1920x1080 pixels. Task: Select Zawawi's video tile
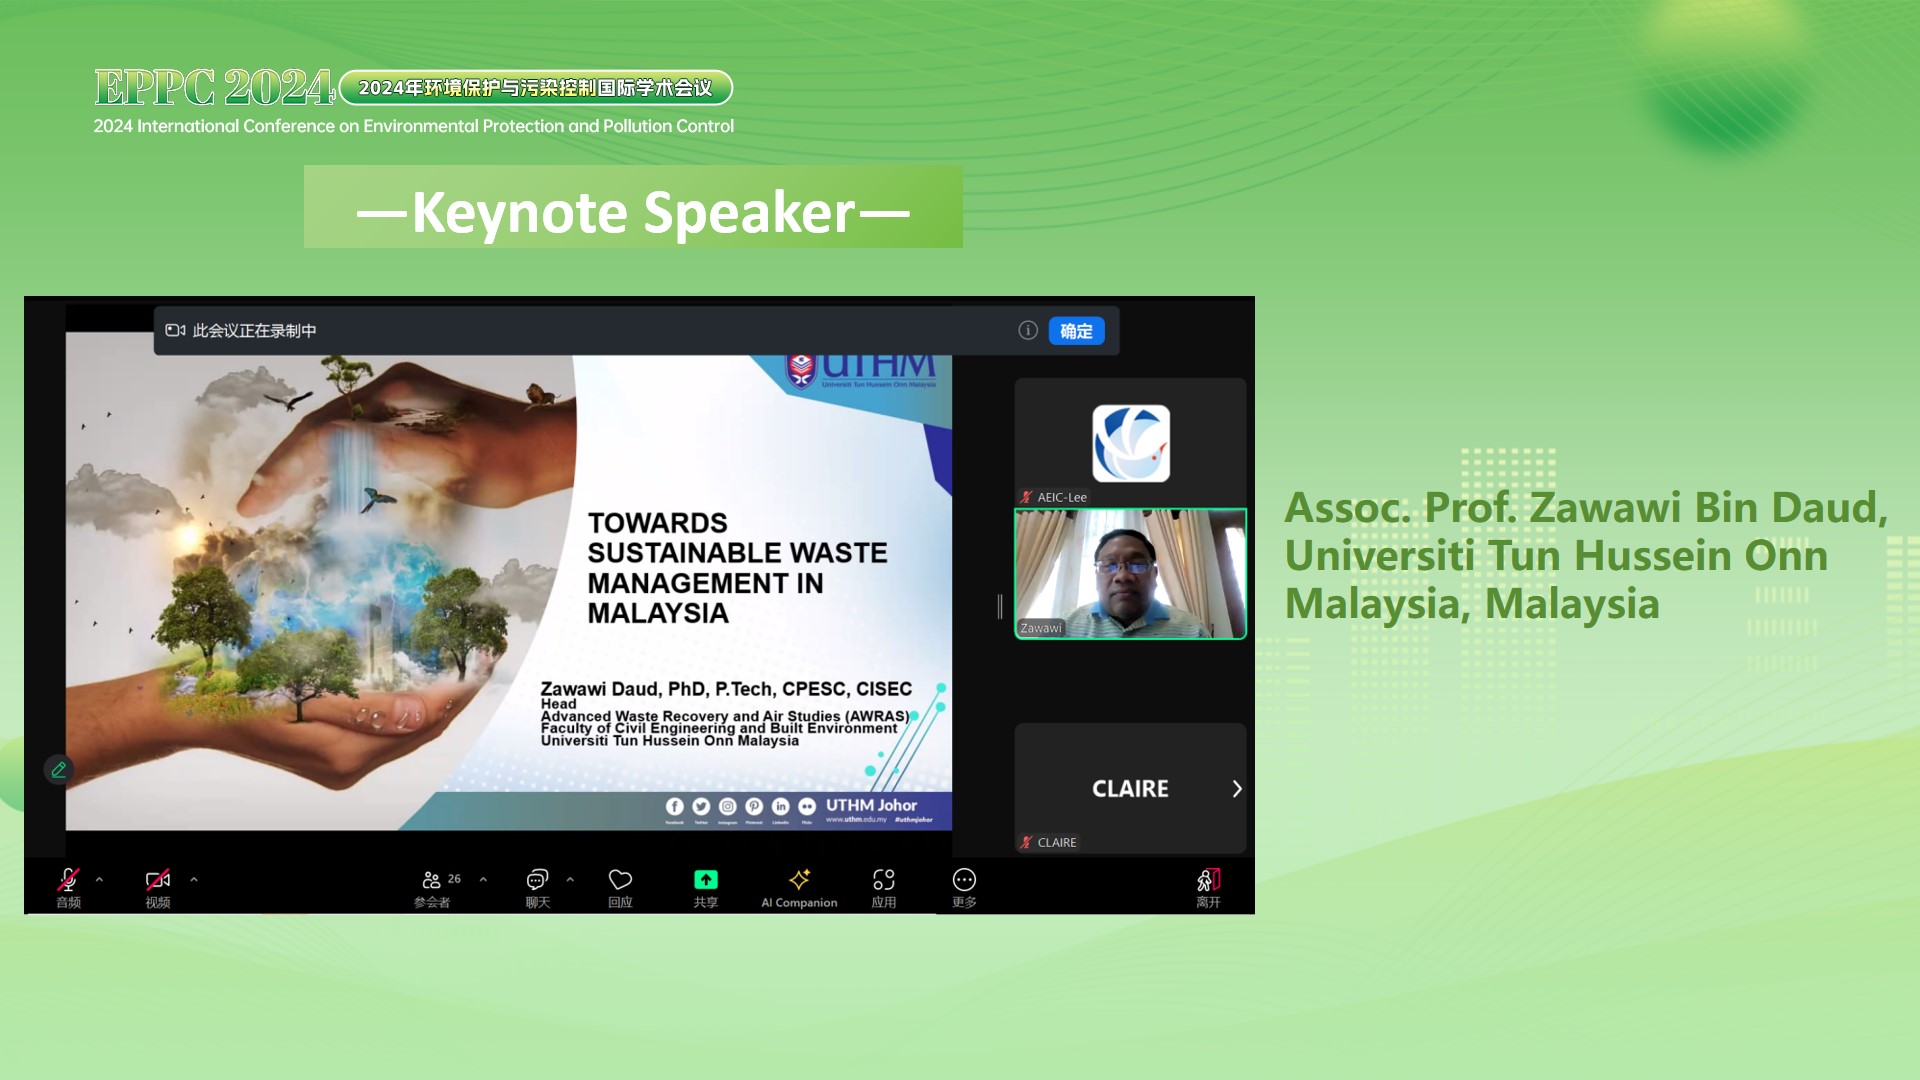click(x=1130, y=573)
